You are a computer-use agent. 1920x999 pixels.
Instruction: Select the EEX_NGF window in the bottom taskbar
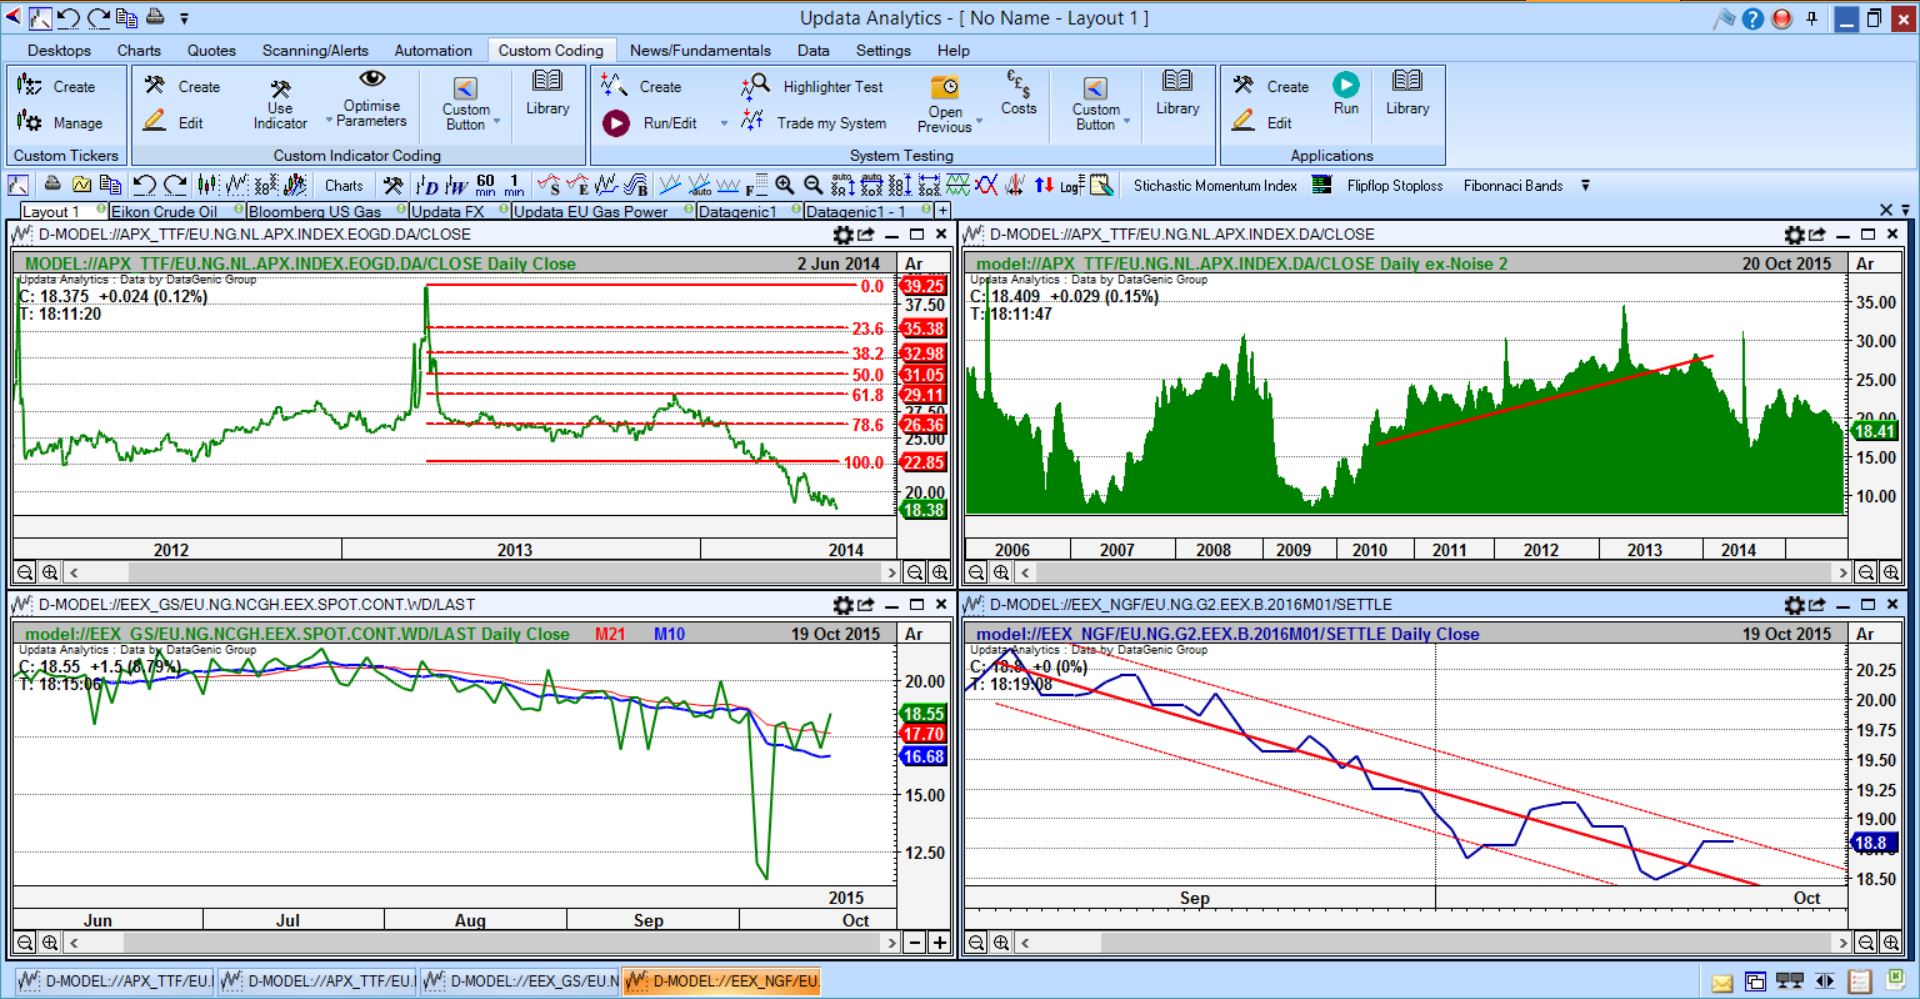(x=721, y=981)
